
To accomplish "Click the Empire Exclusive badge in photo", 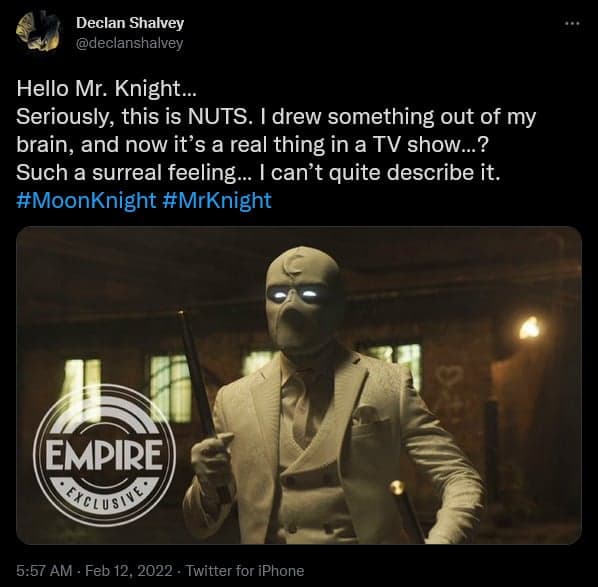I will pos(104,456).
